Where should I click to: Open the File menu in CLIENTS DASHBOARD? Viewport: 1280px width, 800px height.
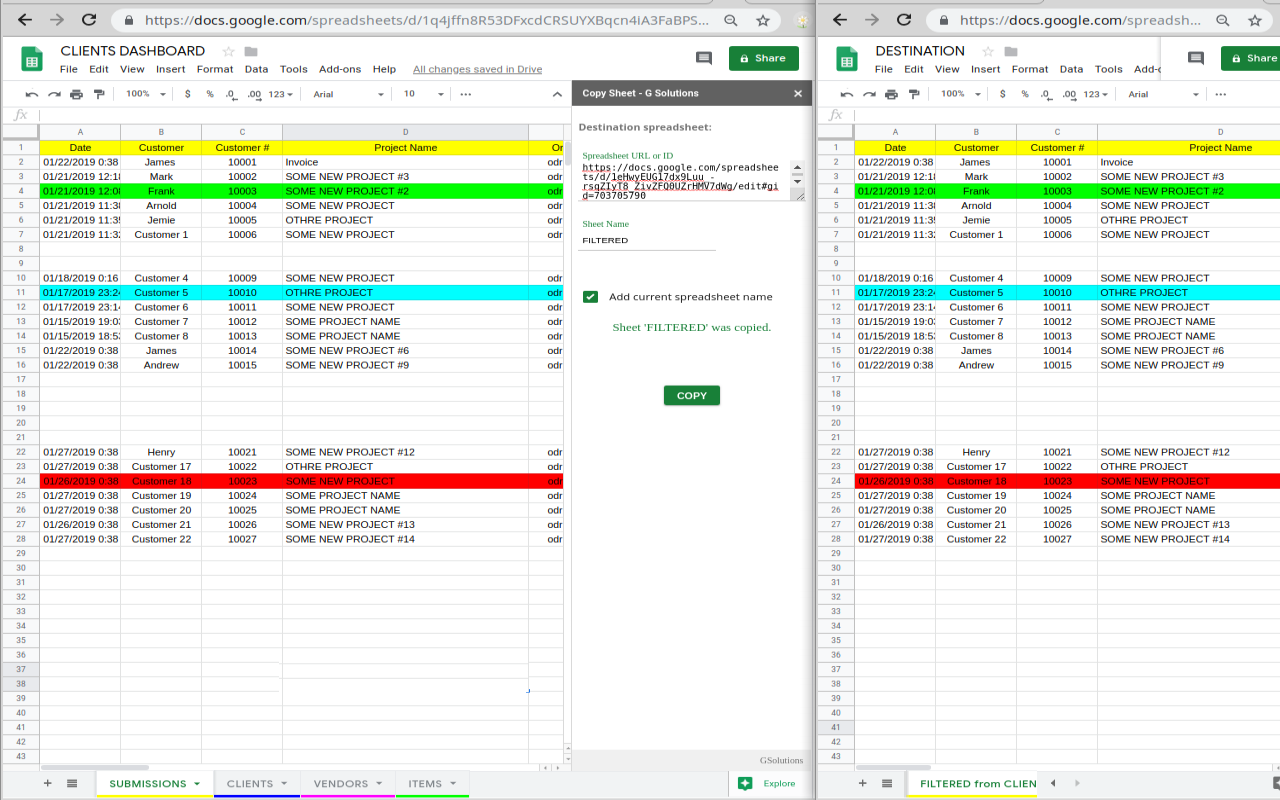click(x=68, y=69)
